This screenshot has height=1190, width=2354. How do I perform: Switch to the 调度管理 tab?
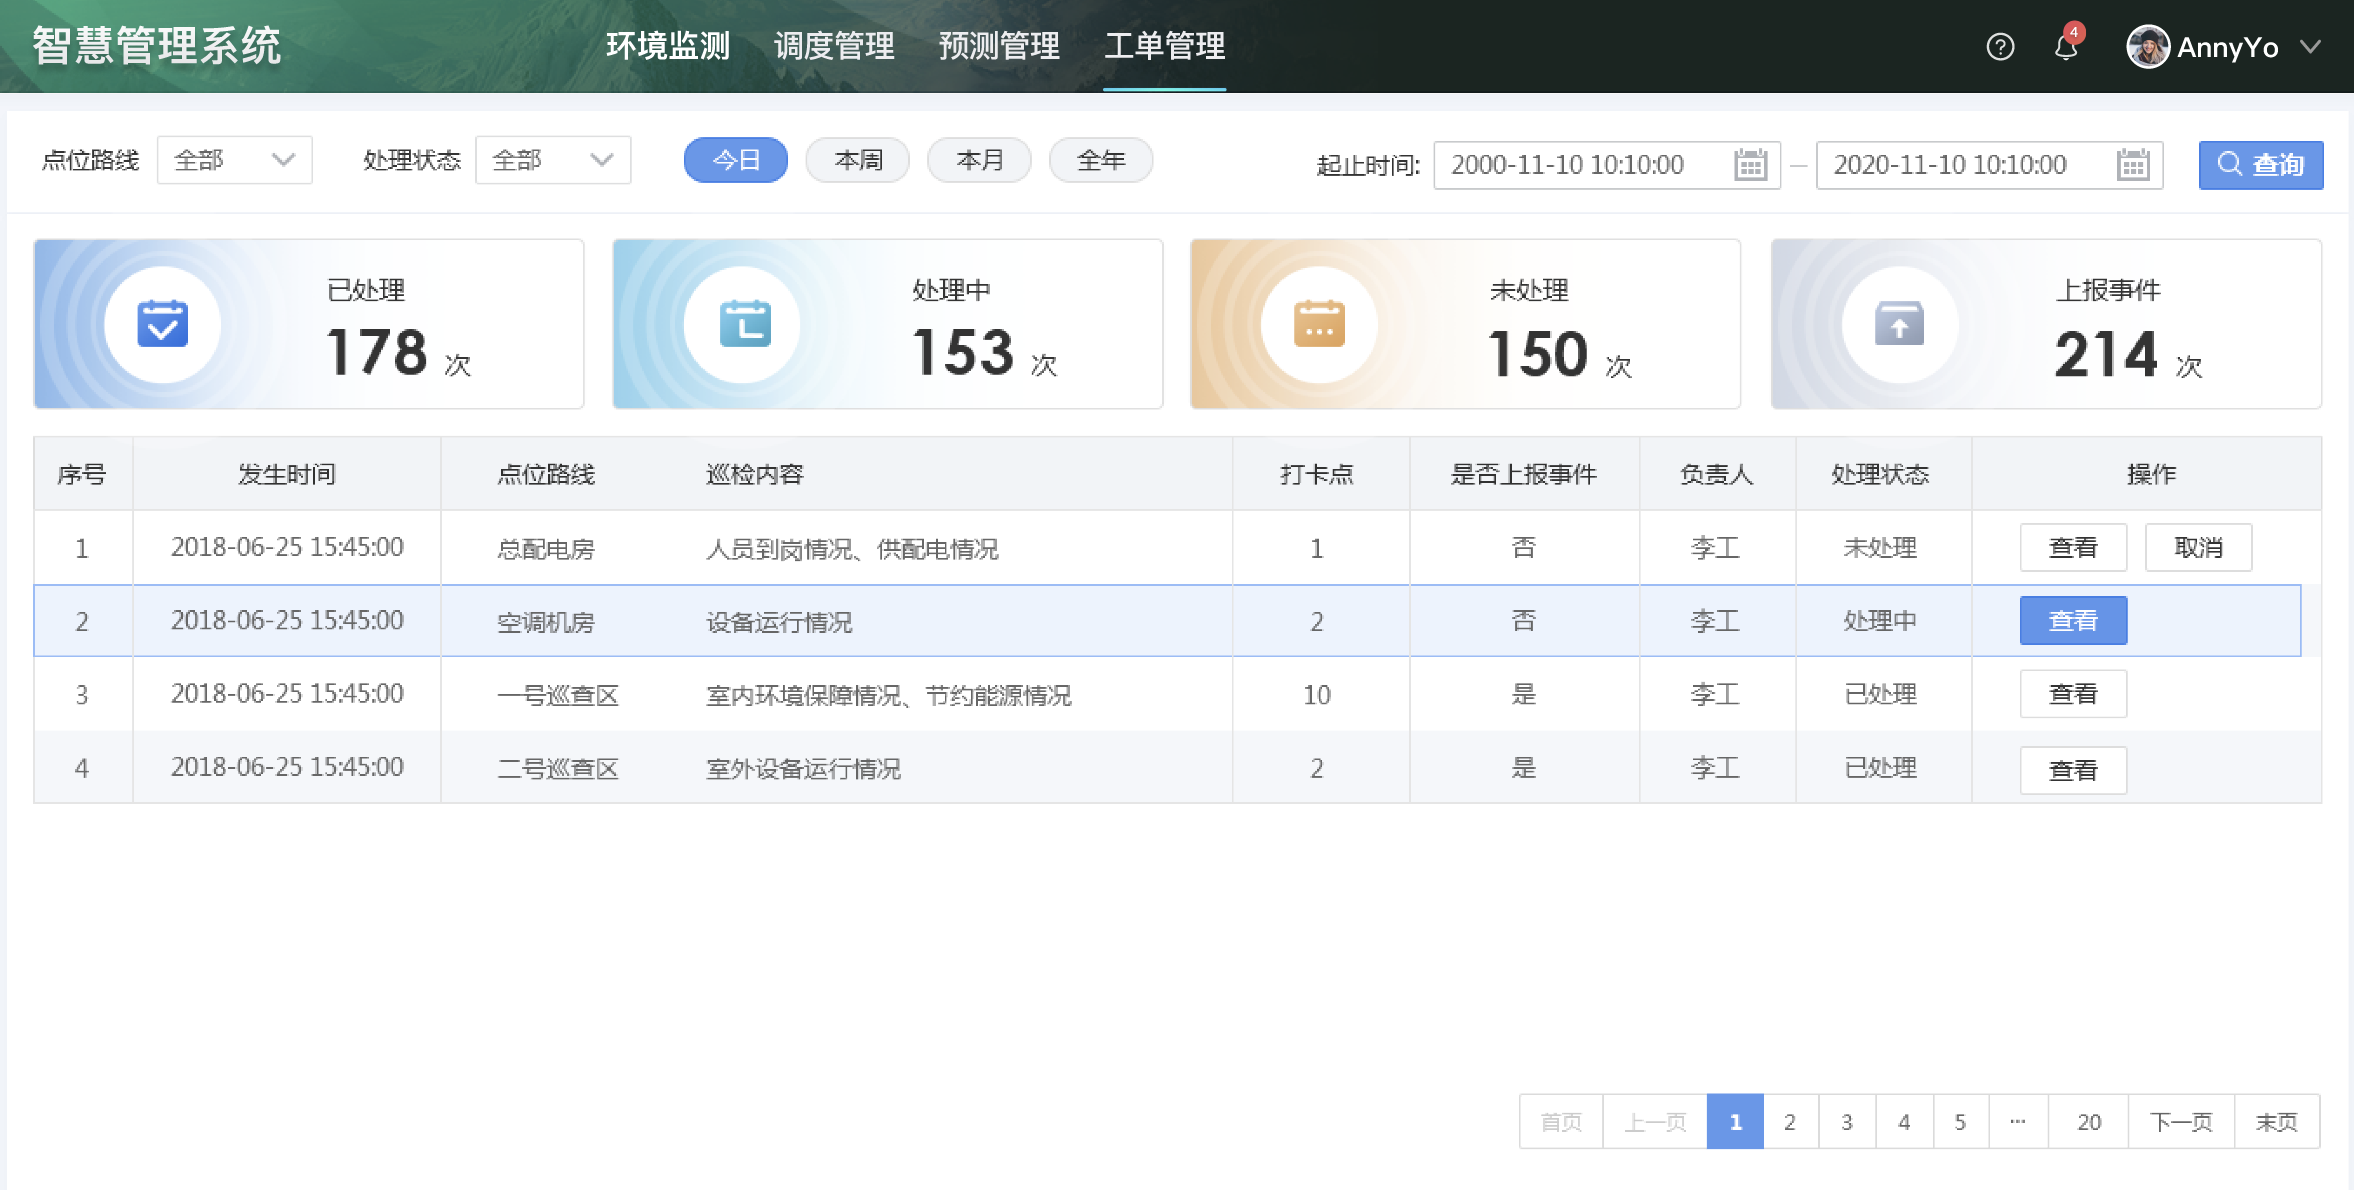(x=834, y=46)
